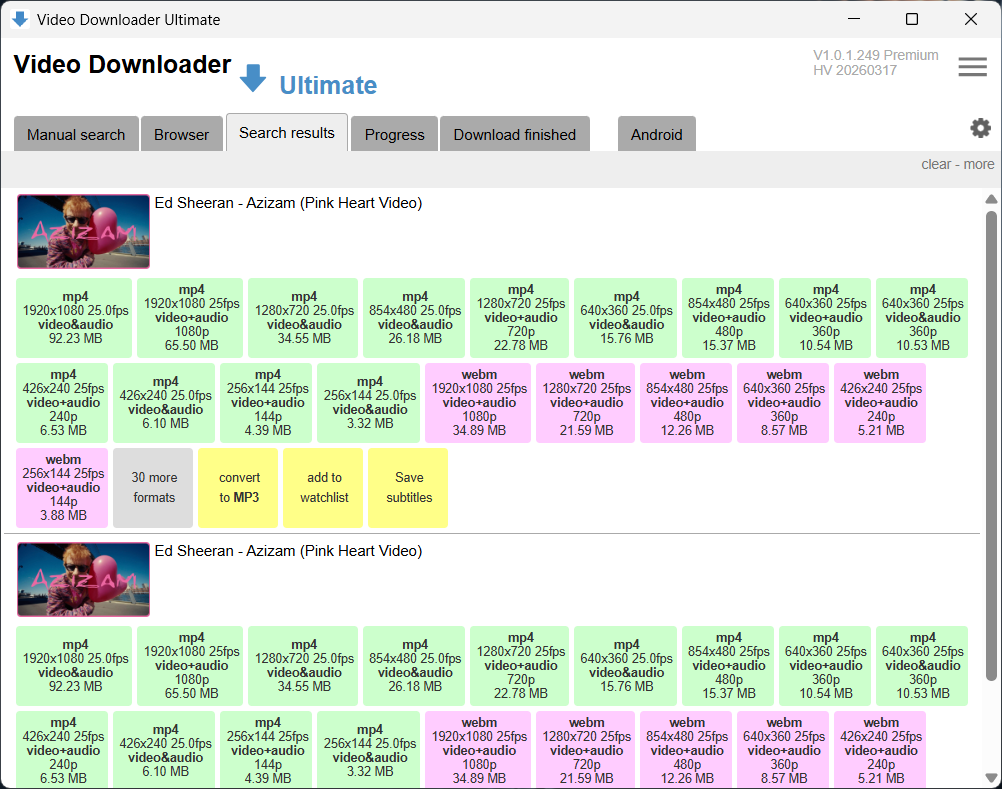Click the blue download arrow logo
This screenshot has height=789, width=1002.
[x=253, y=78]
